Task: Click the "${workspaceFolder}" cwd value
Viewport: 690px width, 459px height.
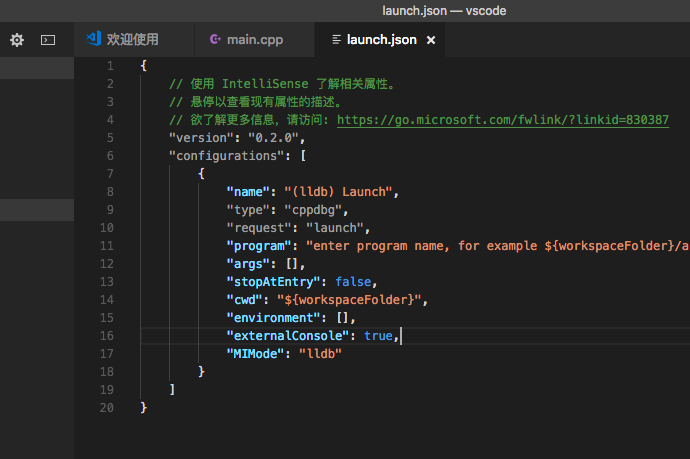Action: (x=345, y=300)
